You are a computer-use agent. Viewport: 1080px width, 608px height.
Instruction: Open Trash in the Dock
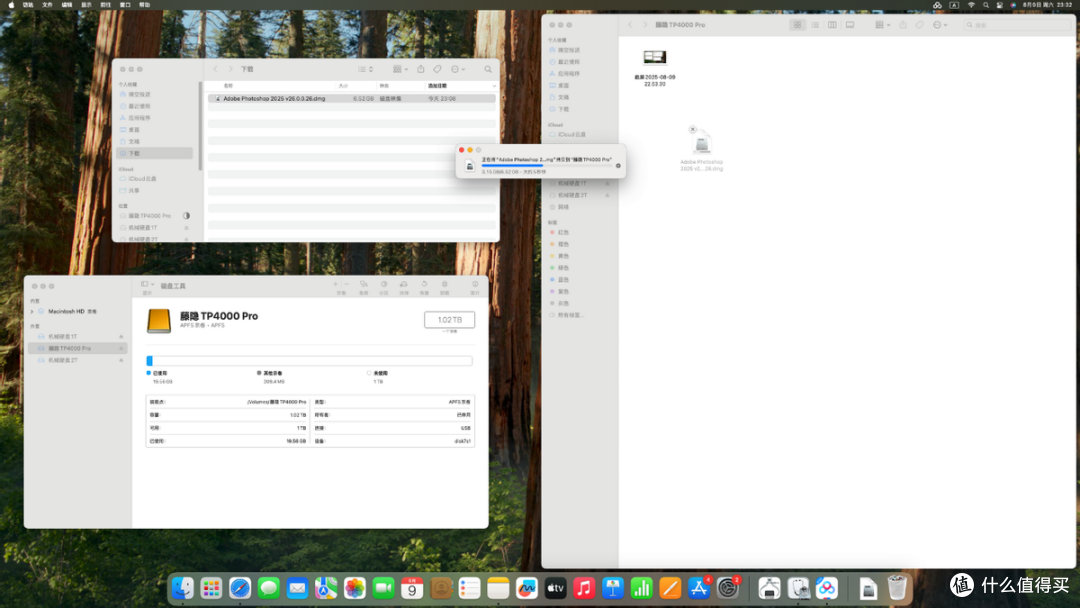(897, 588)
